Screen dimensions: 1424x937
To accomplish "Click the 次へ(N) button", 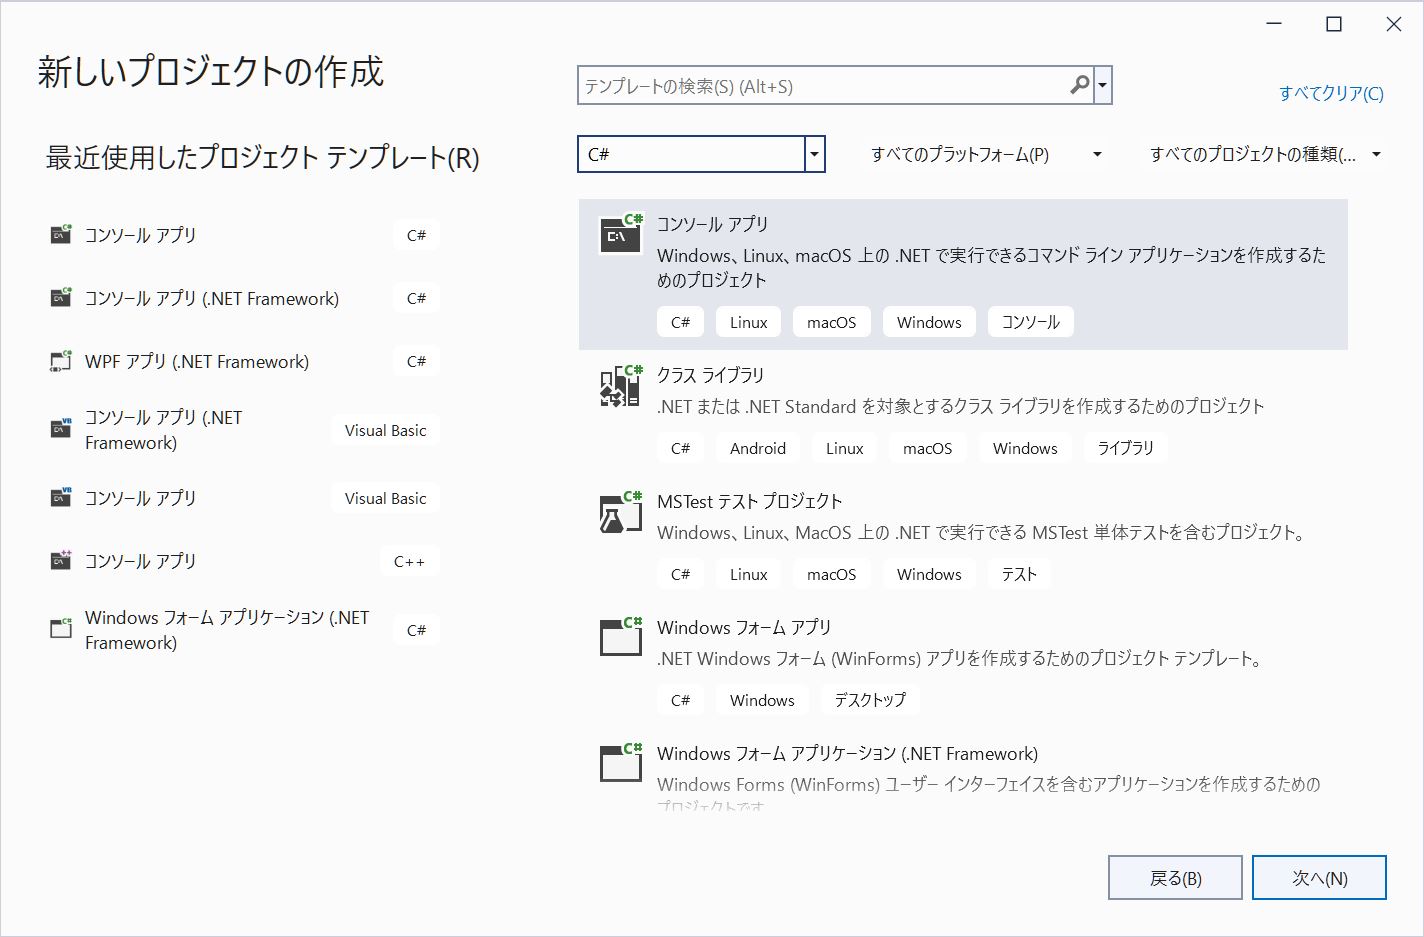I will 1319,877.
